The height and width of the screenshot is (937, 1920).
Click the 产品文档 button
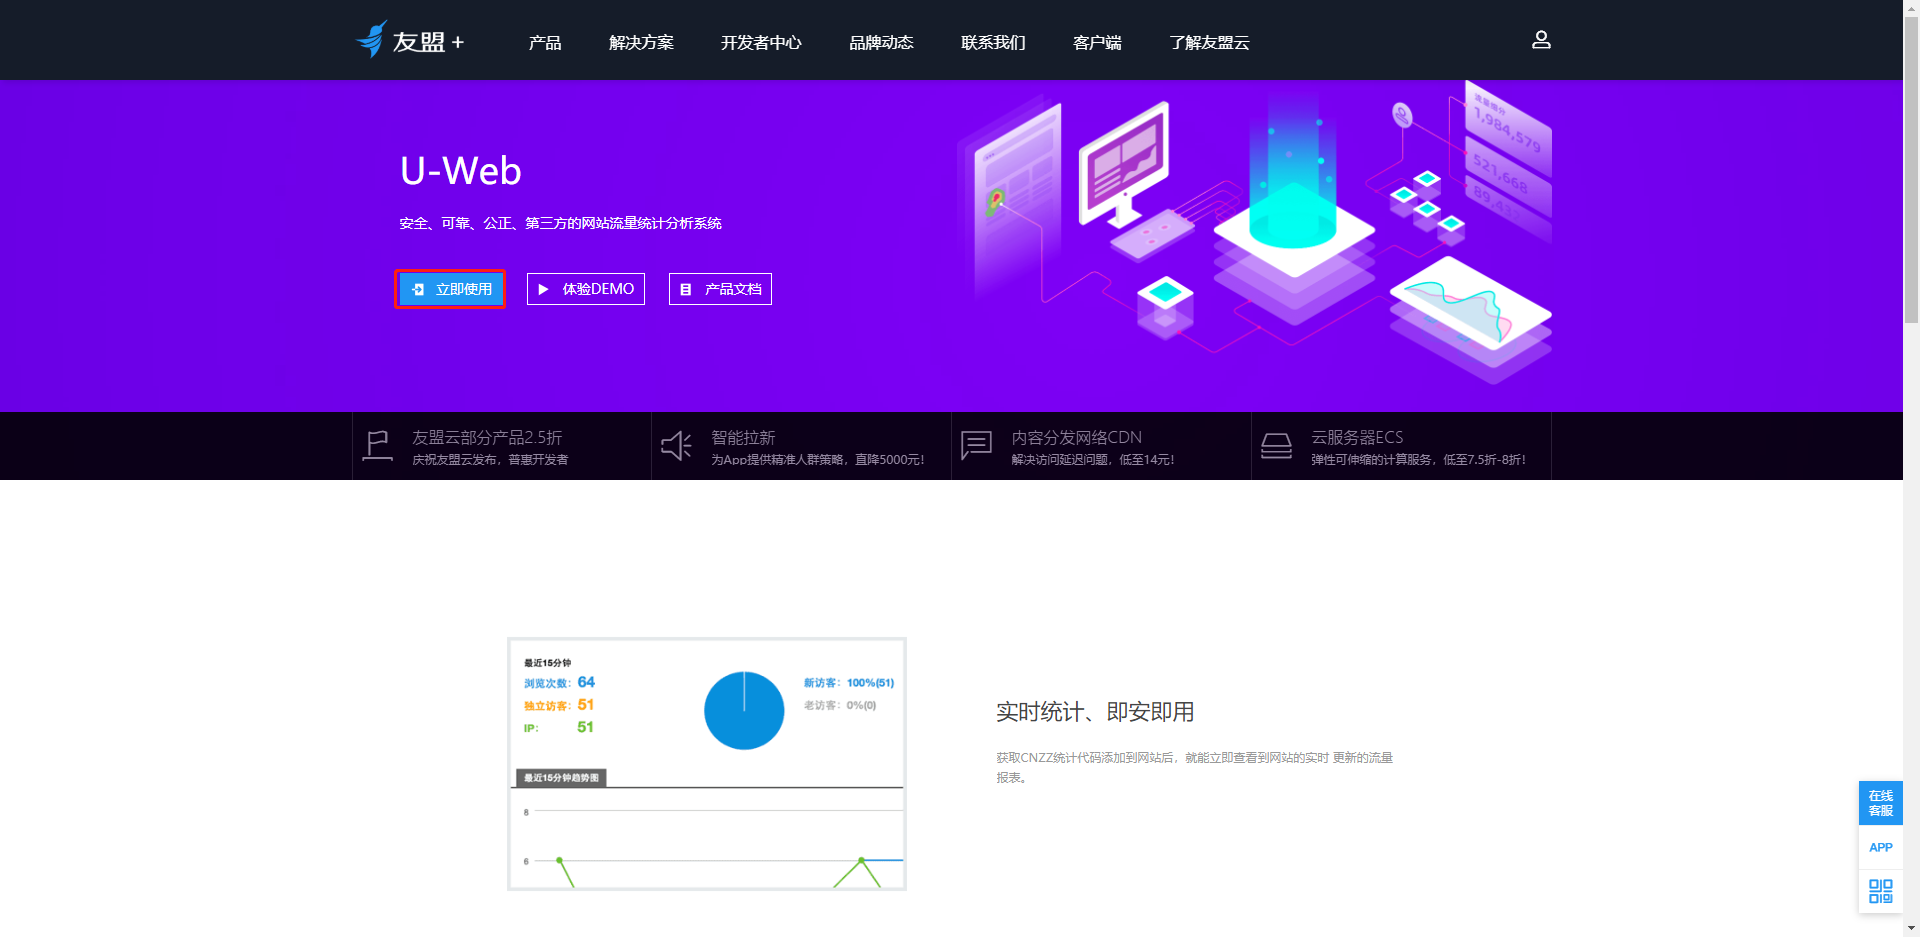[720, 289]
